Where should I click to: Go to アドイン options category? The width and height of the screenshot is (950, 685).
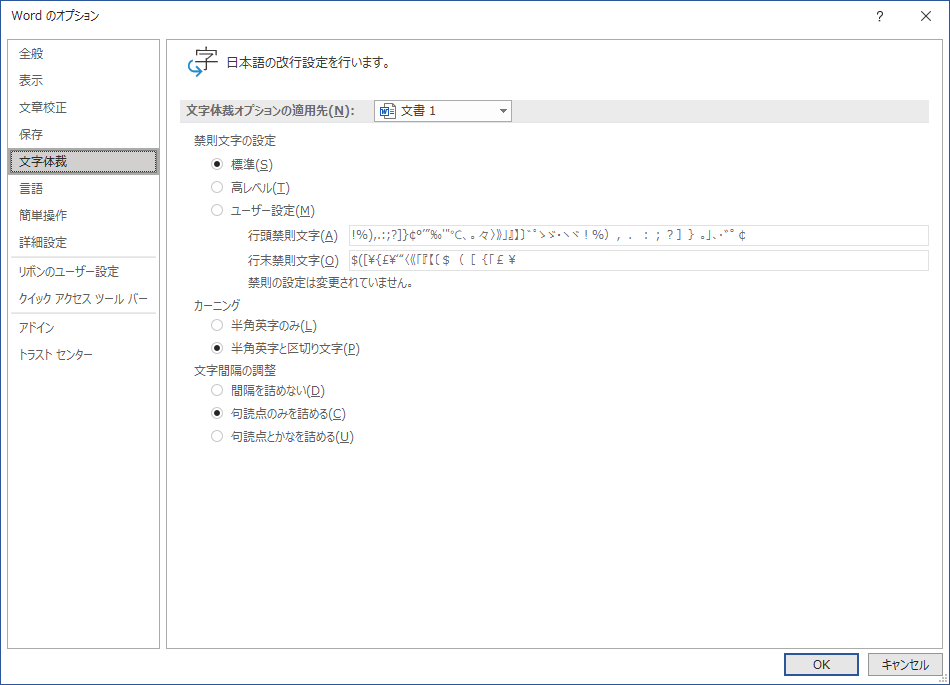pyautogui.click(x=84, y=328)
